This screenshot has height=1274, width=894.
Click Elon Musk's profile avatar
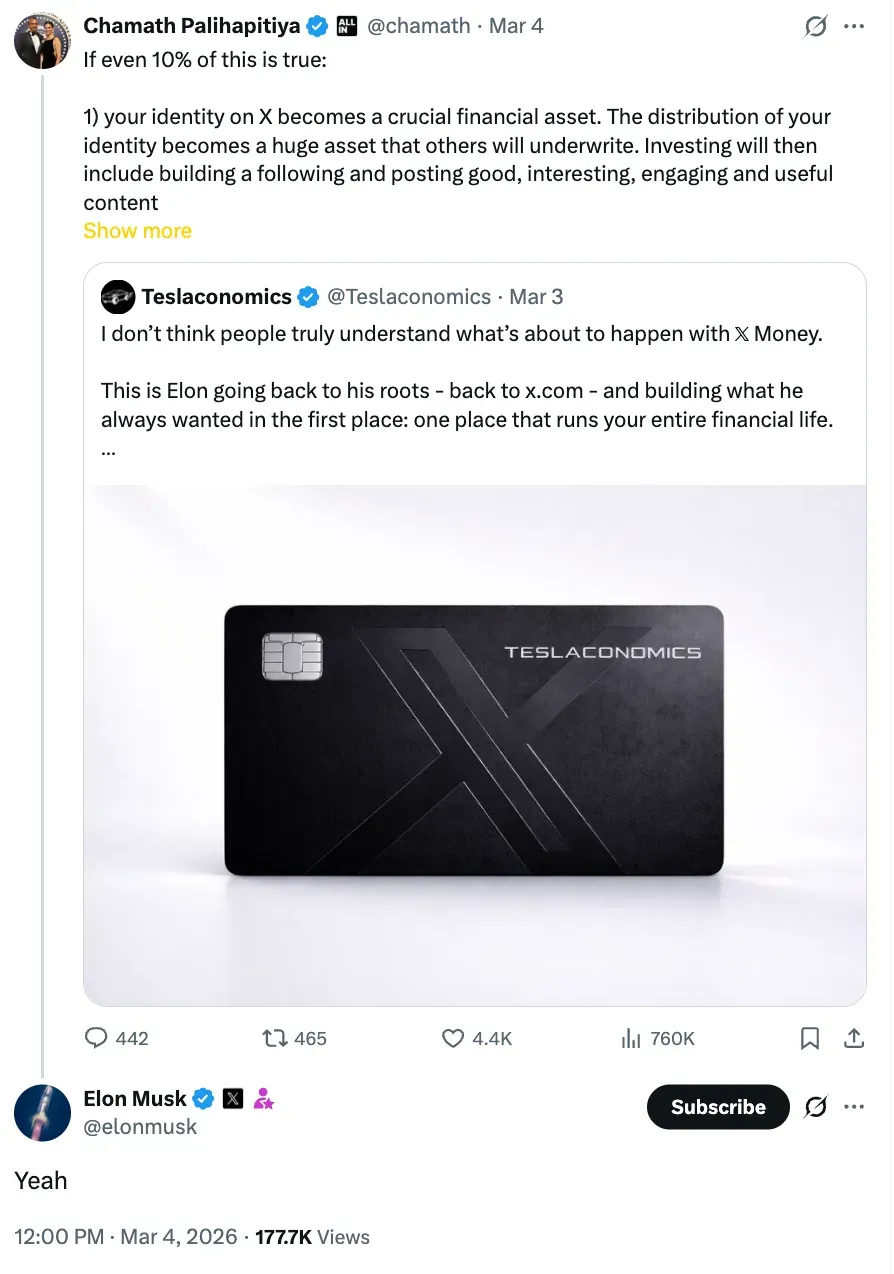(41, 1112)
